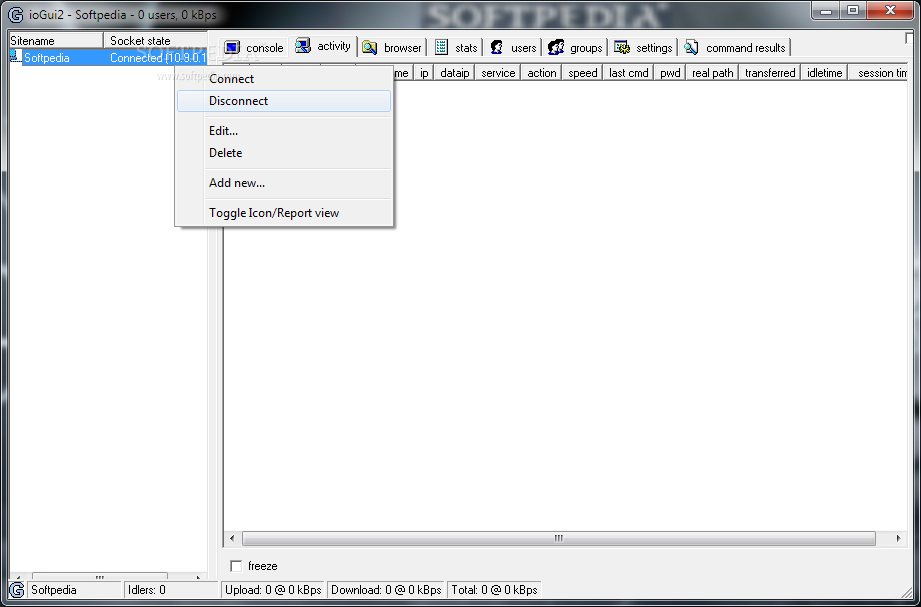This screenshot has height=607, width=921.
Task: Click activity list left scroll arrow
Action: coord(232,538)
